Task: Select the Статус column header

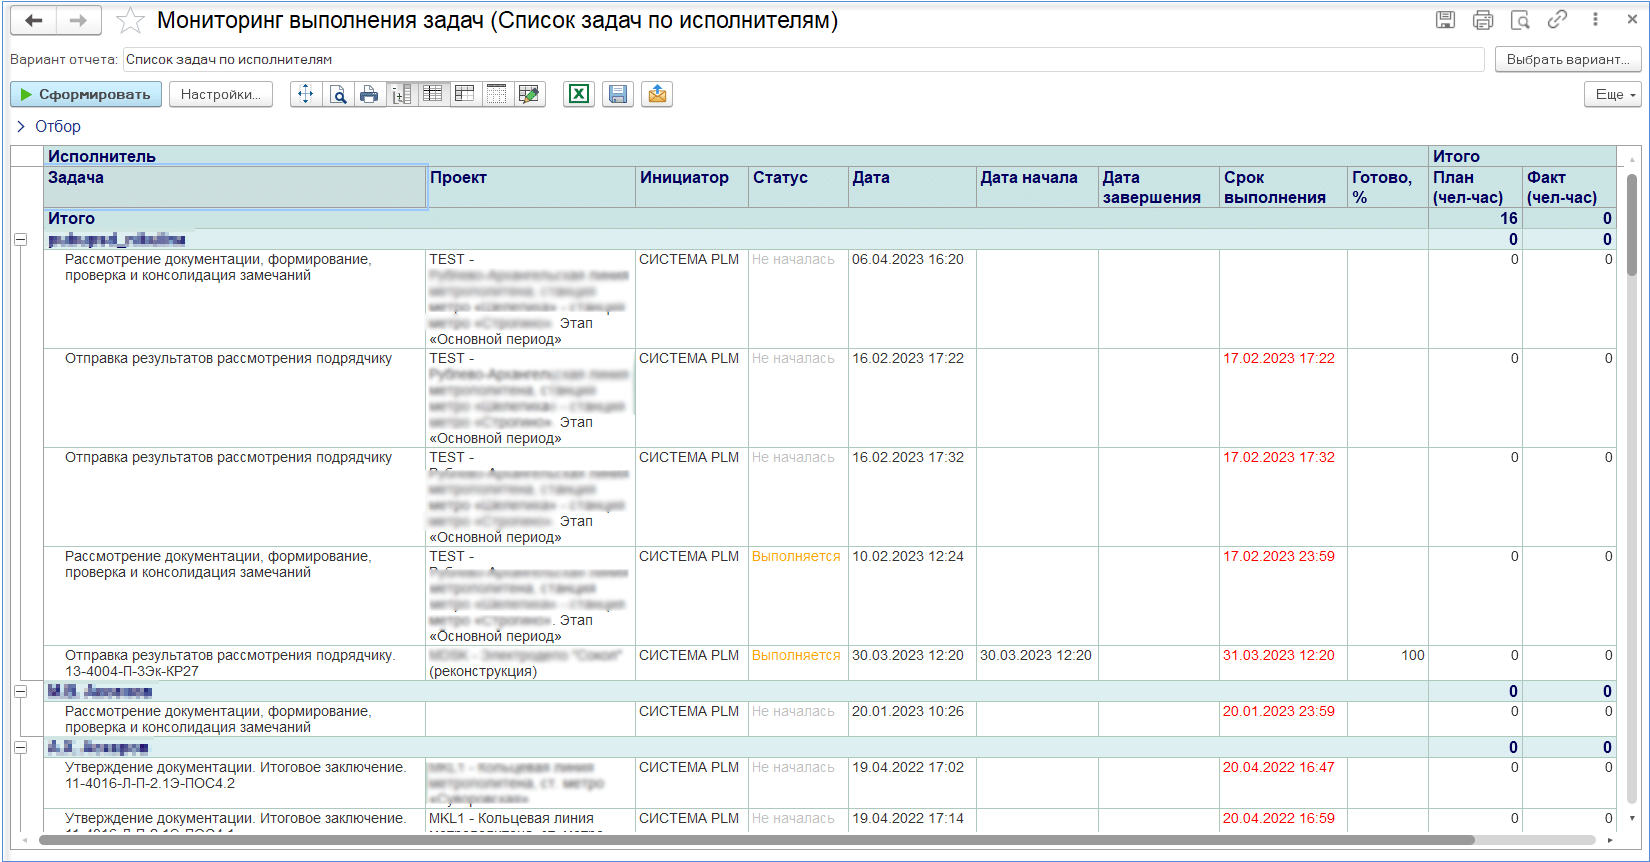Action: click(x=798, y=187)
